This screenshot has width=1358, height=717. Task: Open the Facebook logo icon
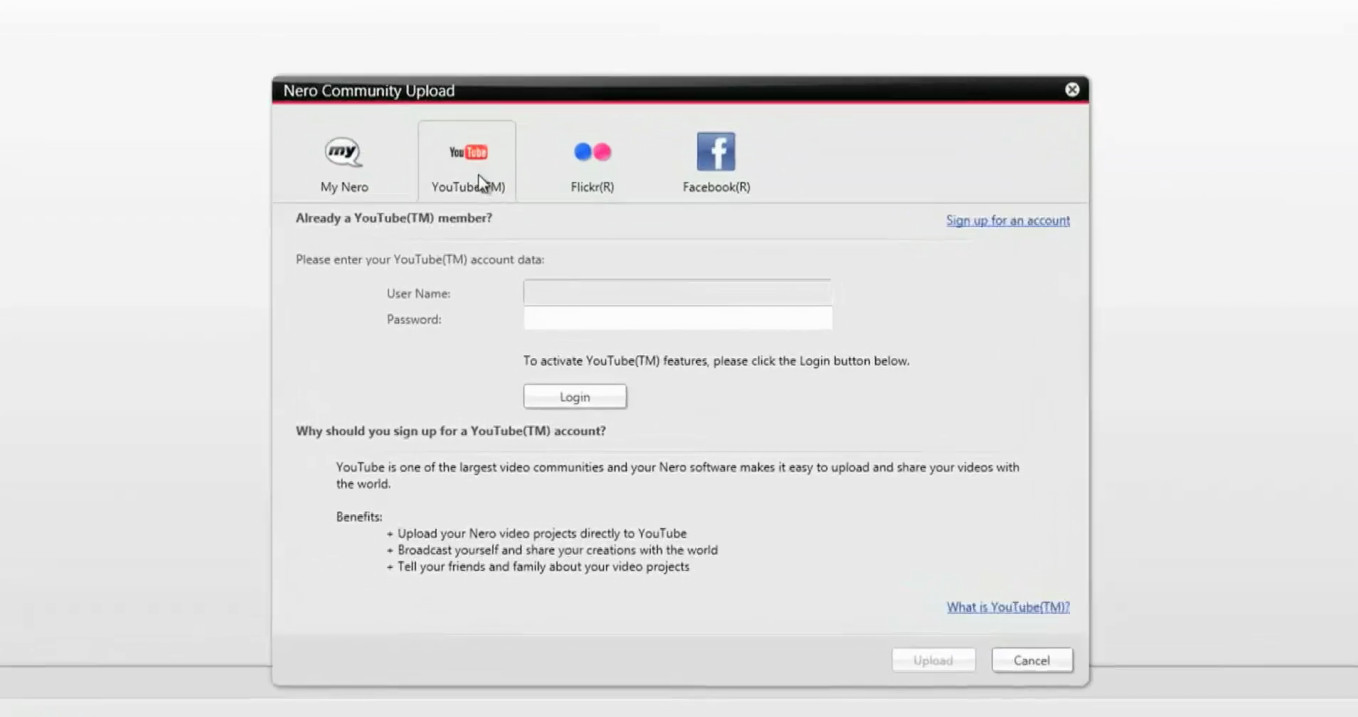point(716,152)
